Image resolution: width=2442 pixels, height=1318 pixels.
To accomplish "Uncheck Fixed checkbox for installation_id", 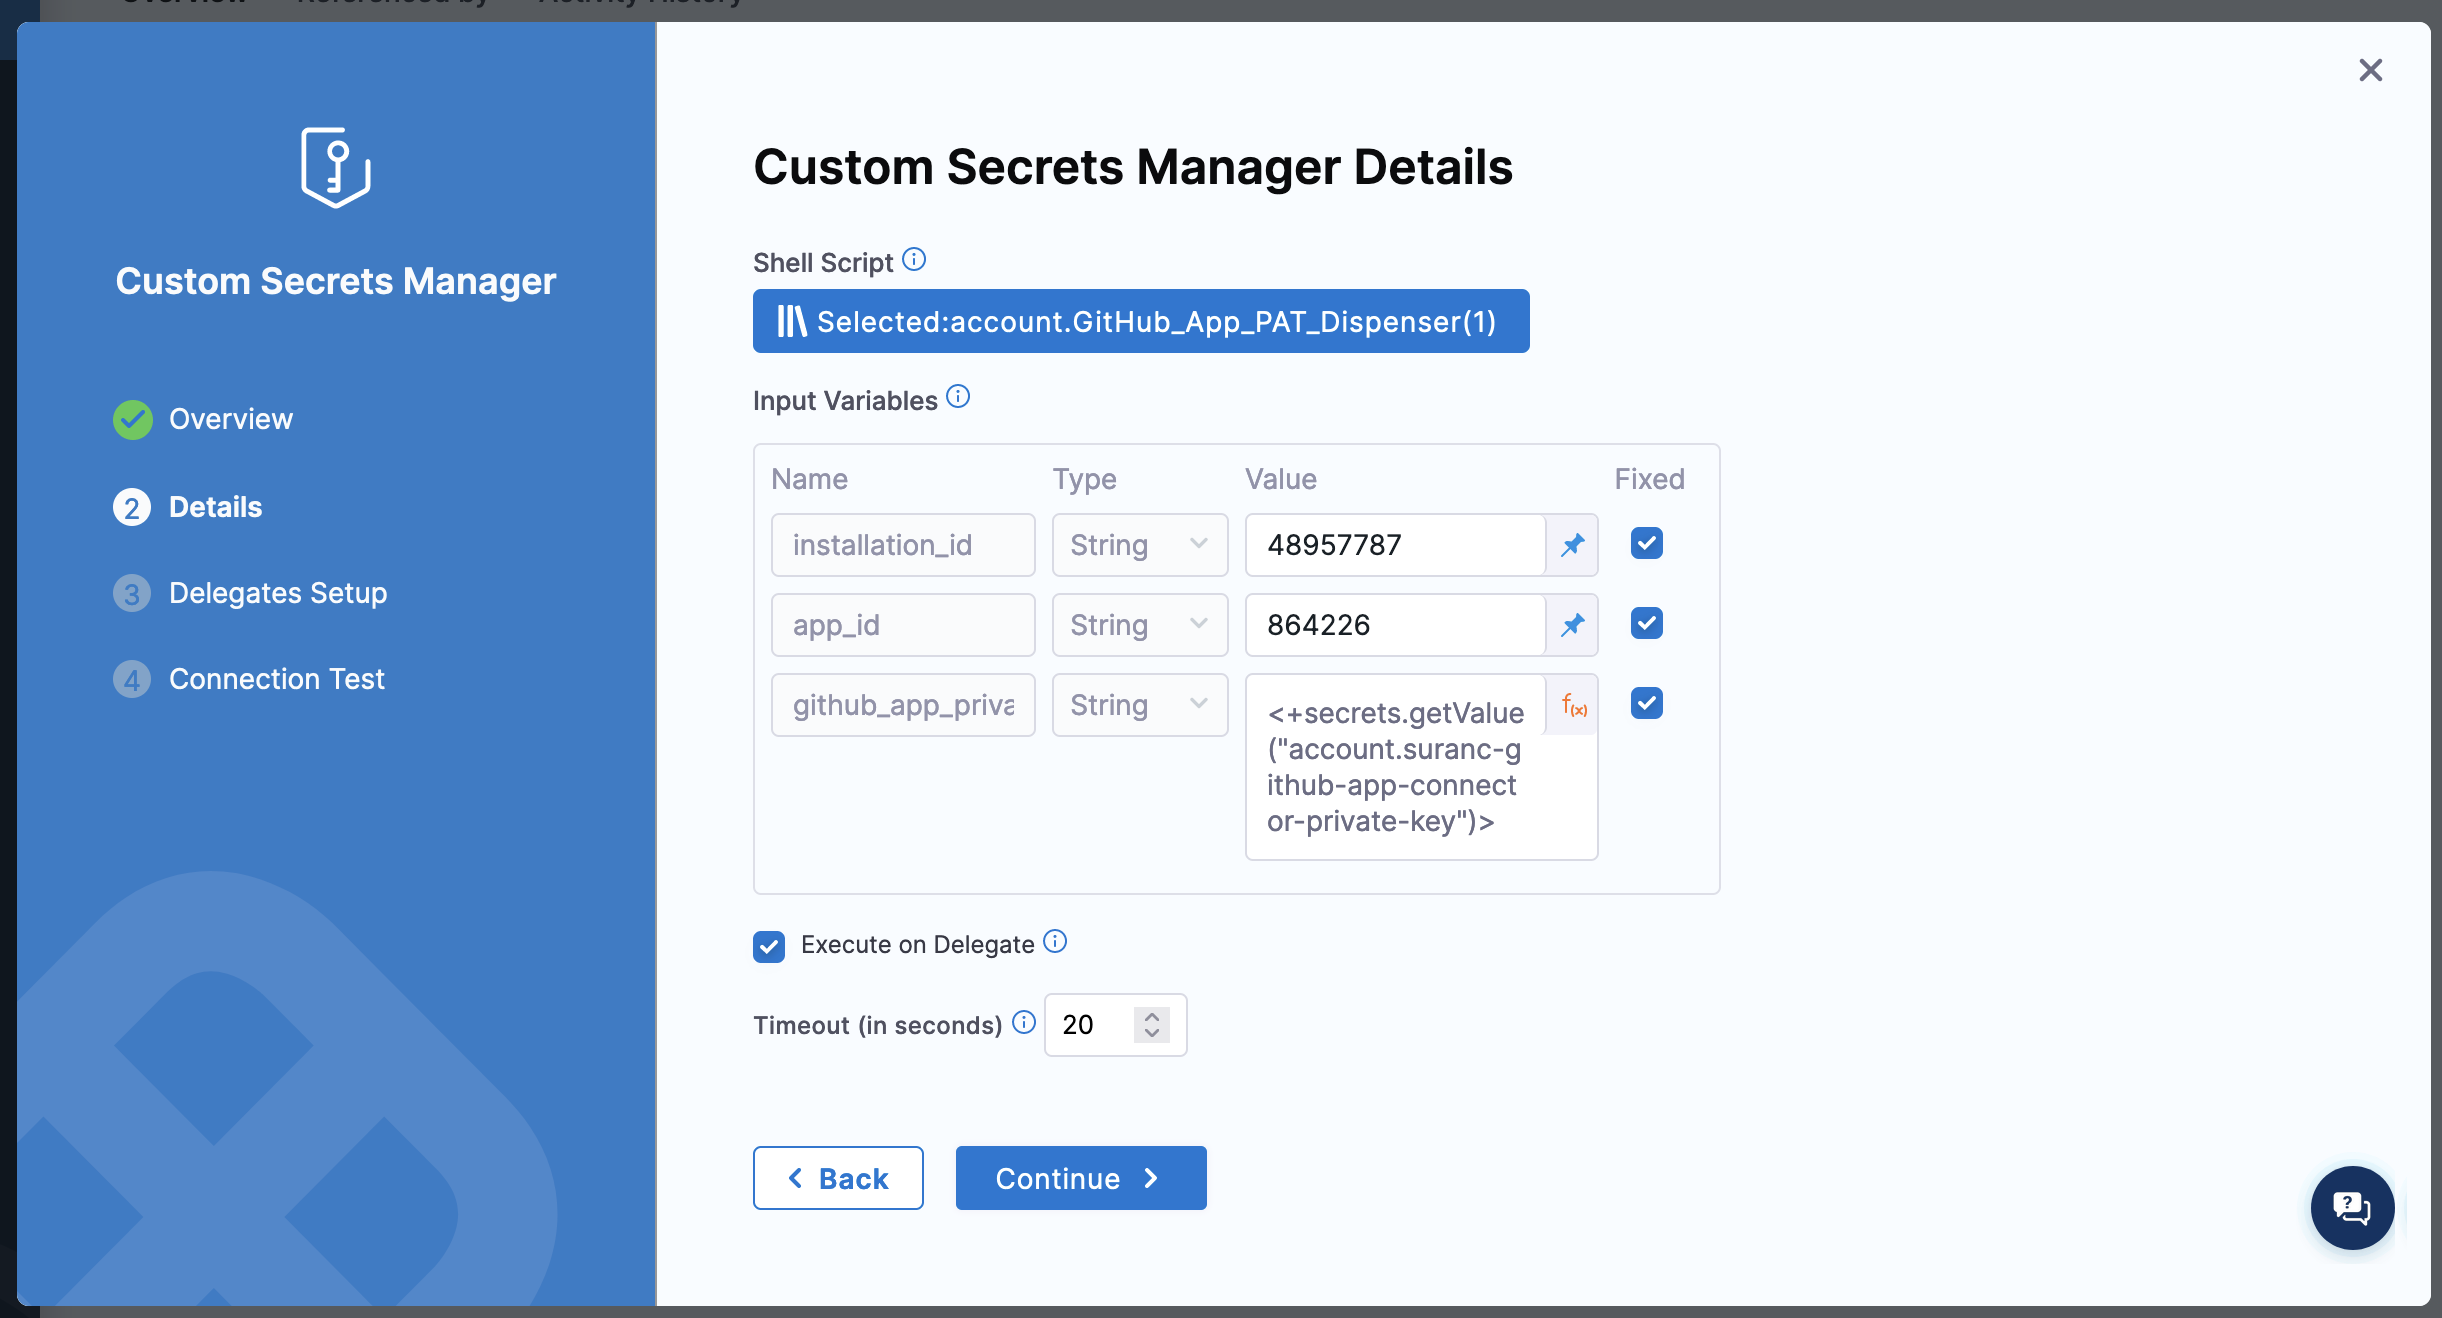I will click(1646, 543).
